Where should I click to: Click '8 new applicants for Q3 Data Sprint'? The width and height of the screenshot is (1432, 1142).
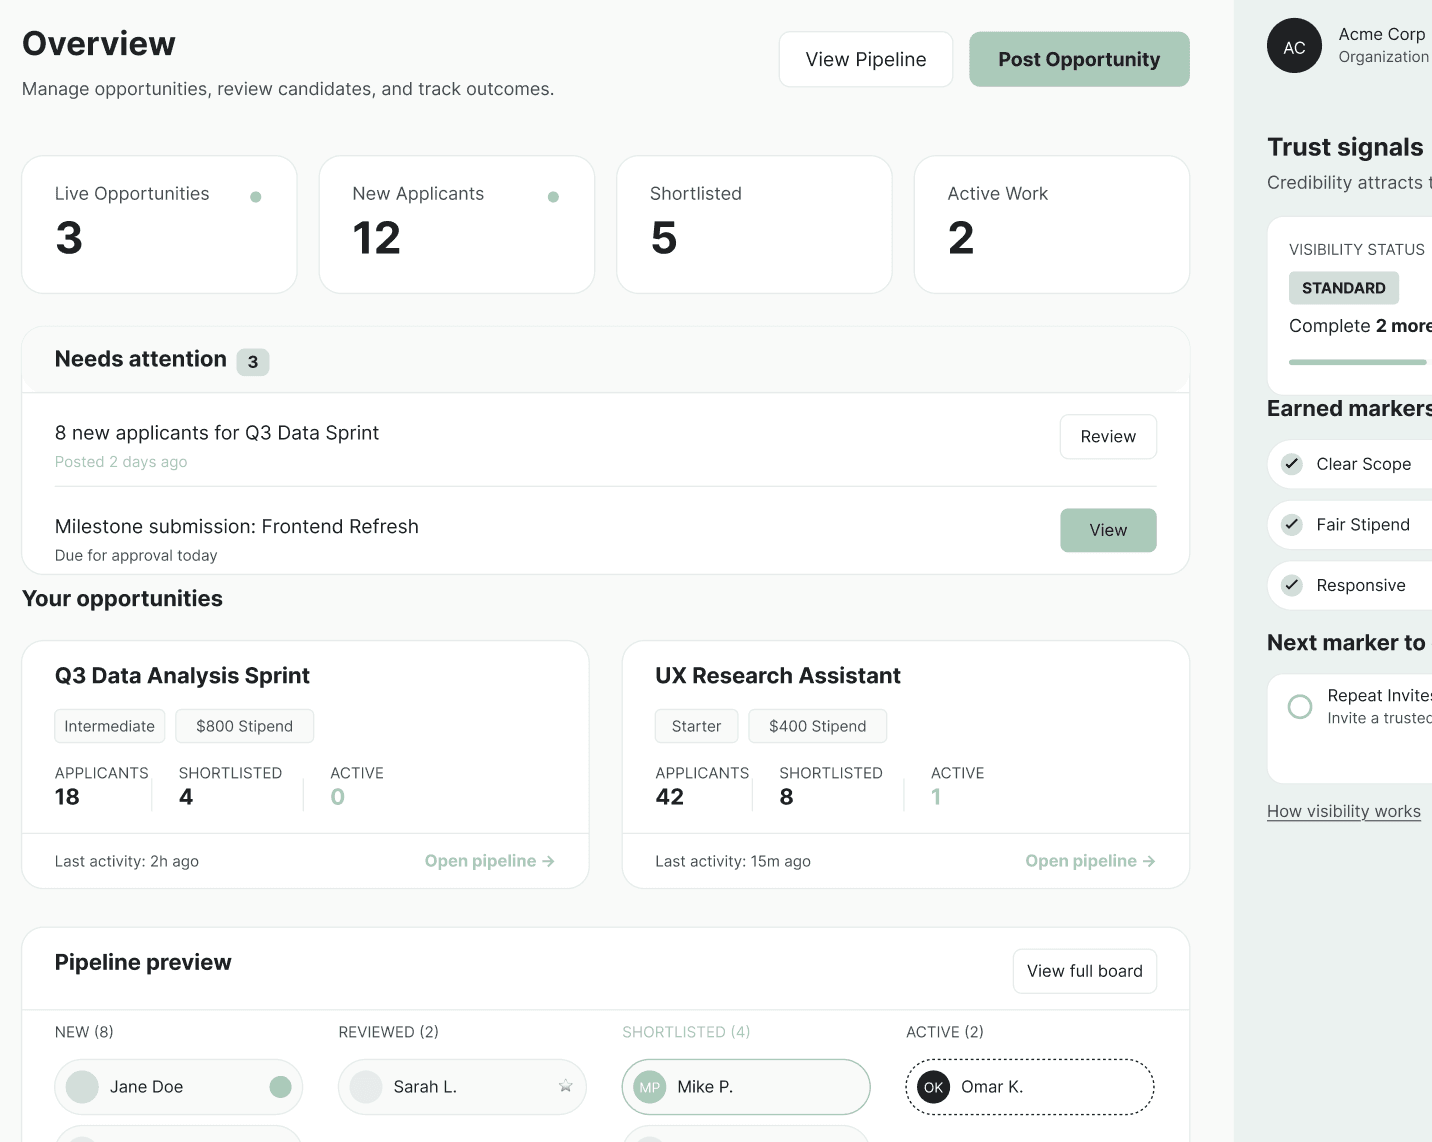(x=217, y=433)
